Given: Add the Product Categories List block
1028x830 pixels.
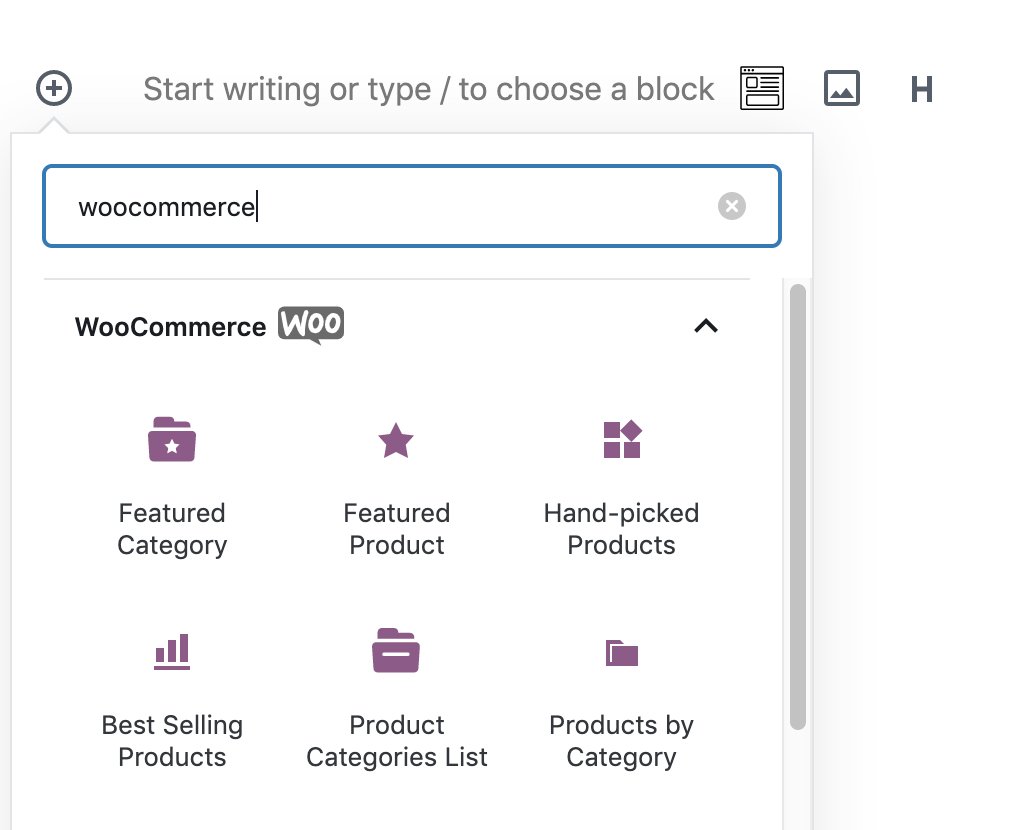Looking at the screenshot, I should click(x=397, y=699).
